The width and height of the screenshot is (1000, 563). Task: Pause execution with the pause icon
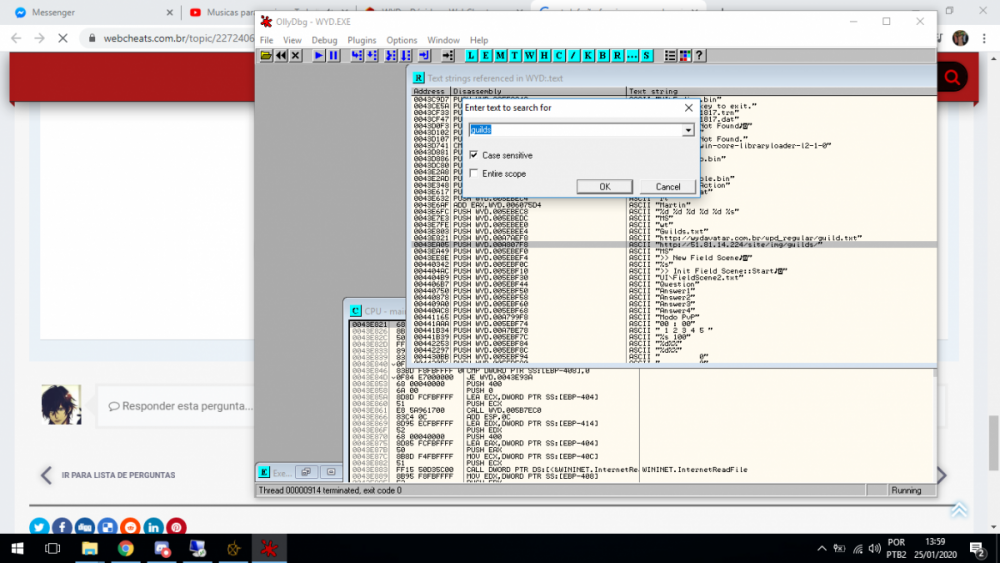coord(333,55)
